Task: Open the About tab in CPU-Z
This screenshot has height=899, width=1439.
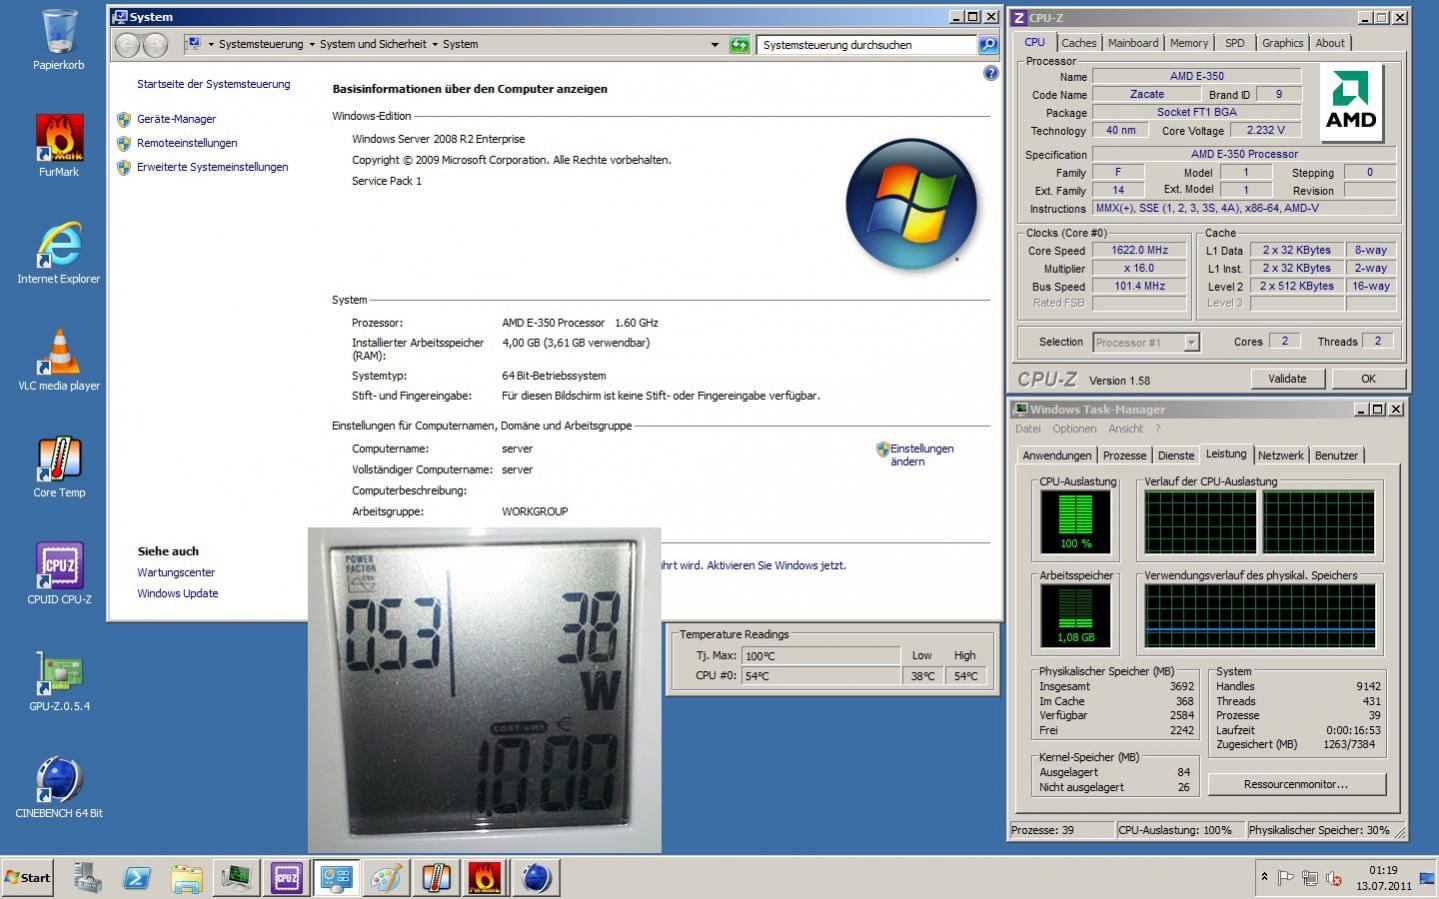Action: point(1330,43)
